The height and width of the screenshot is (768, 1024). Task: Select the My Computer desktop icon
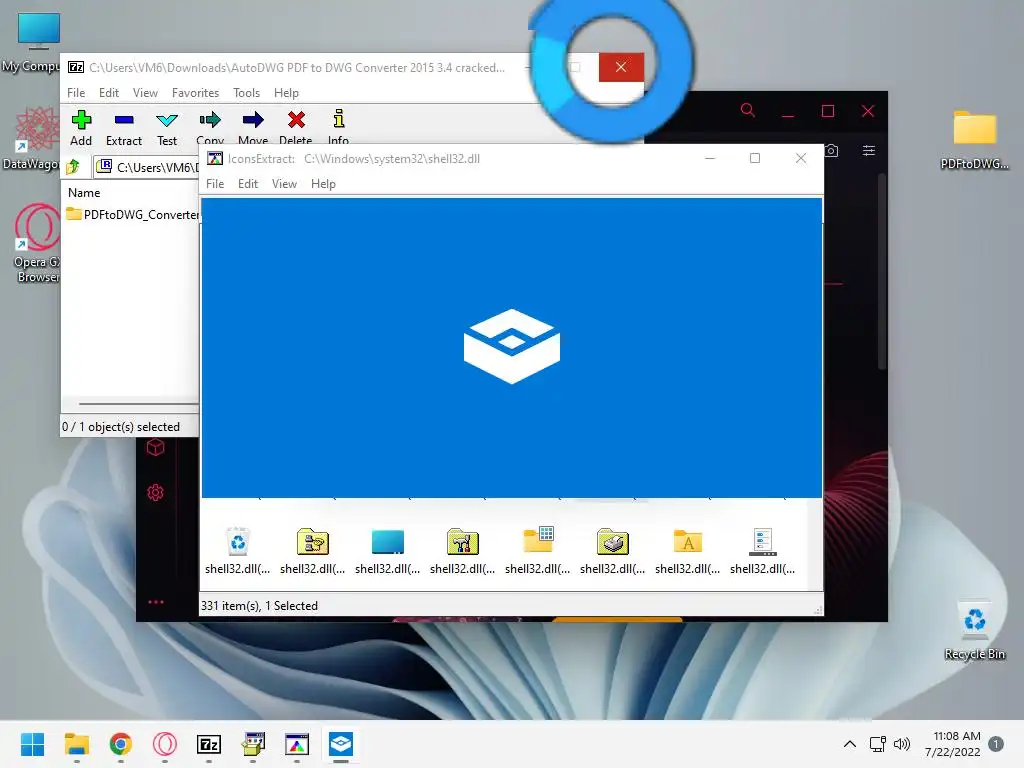click(38, 42)
